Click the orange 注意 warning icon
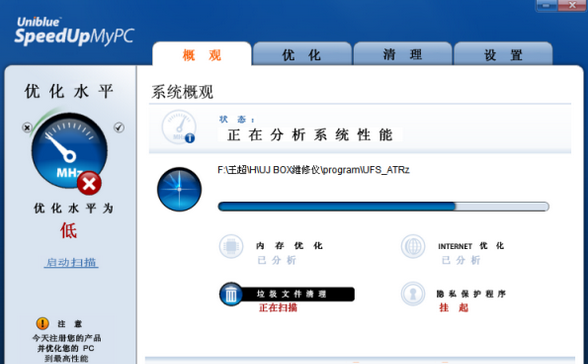588x364 pixels. pyautogui.click(x=42, y=323)
